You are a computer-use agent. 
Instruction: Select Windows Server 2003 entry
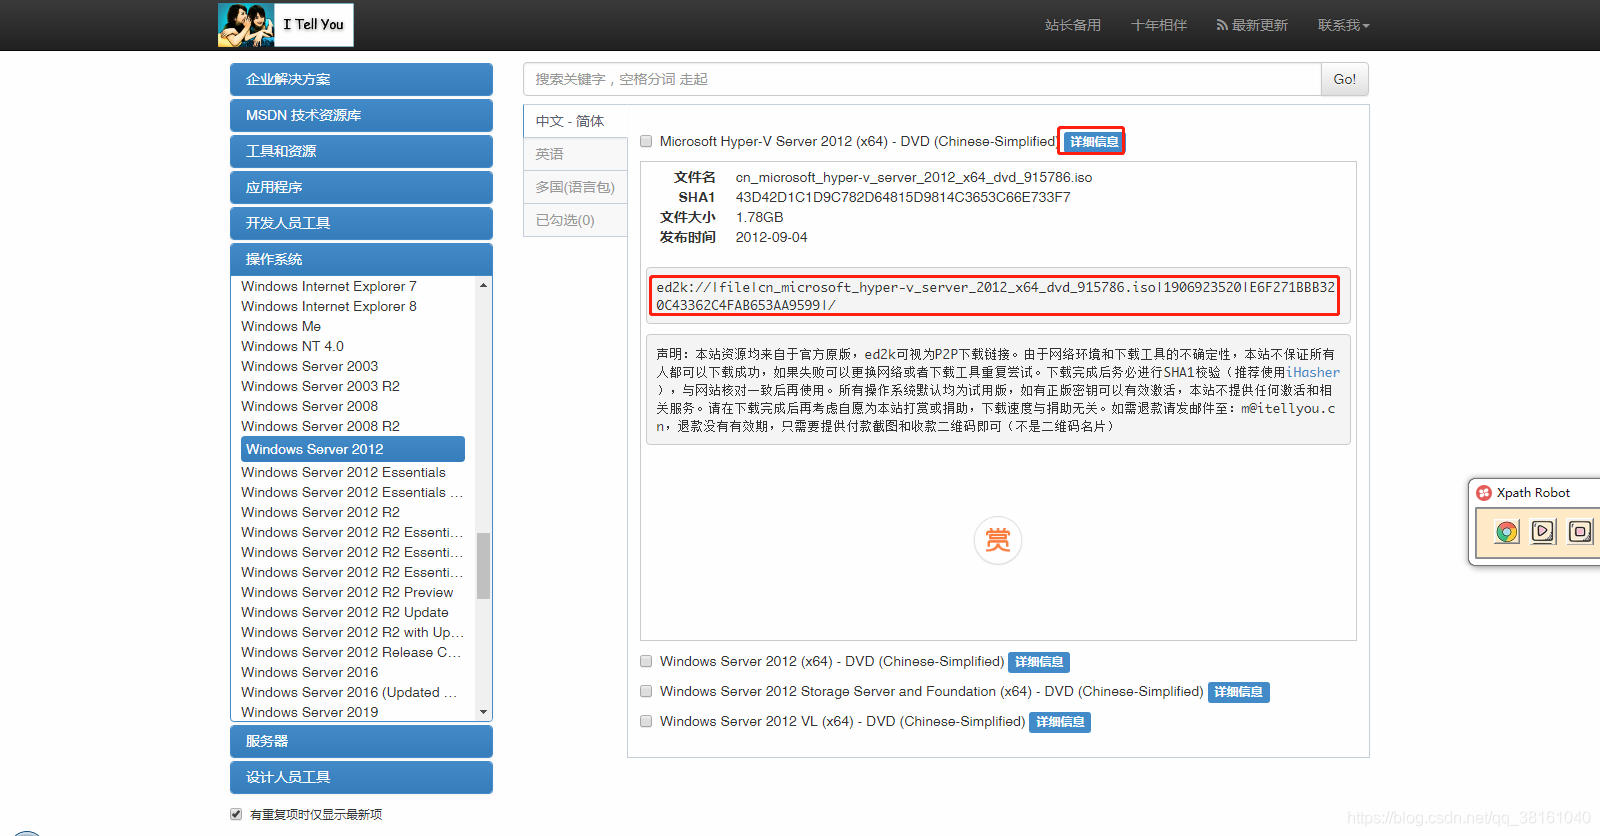(x=310, y=366)
